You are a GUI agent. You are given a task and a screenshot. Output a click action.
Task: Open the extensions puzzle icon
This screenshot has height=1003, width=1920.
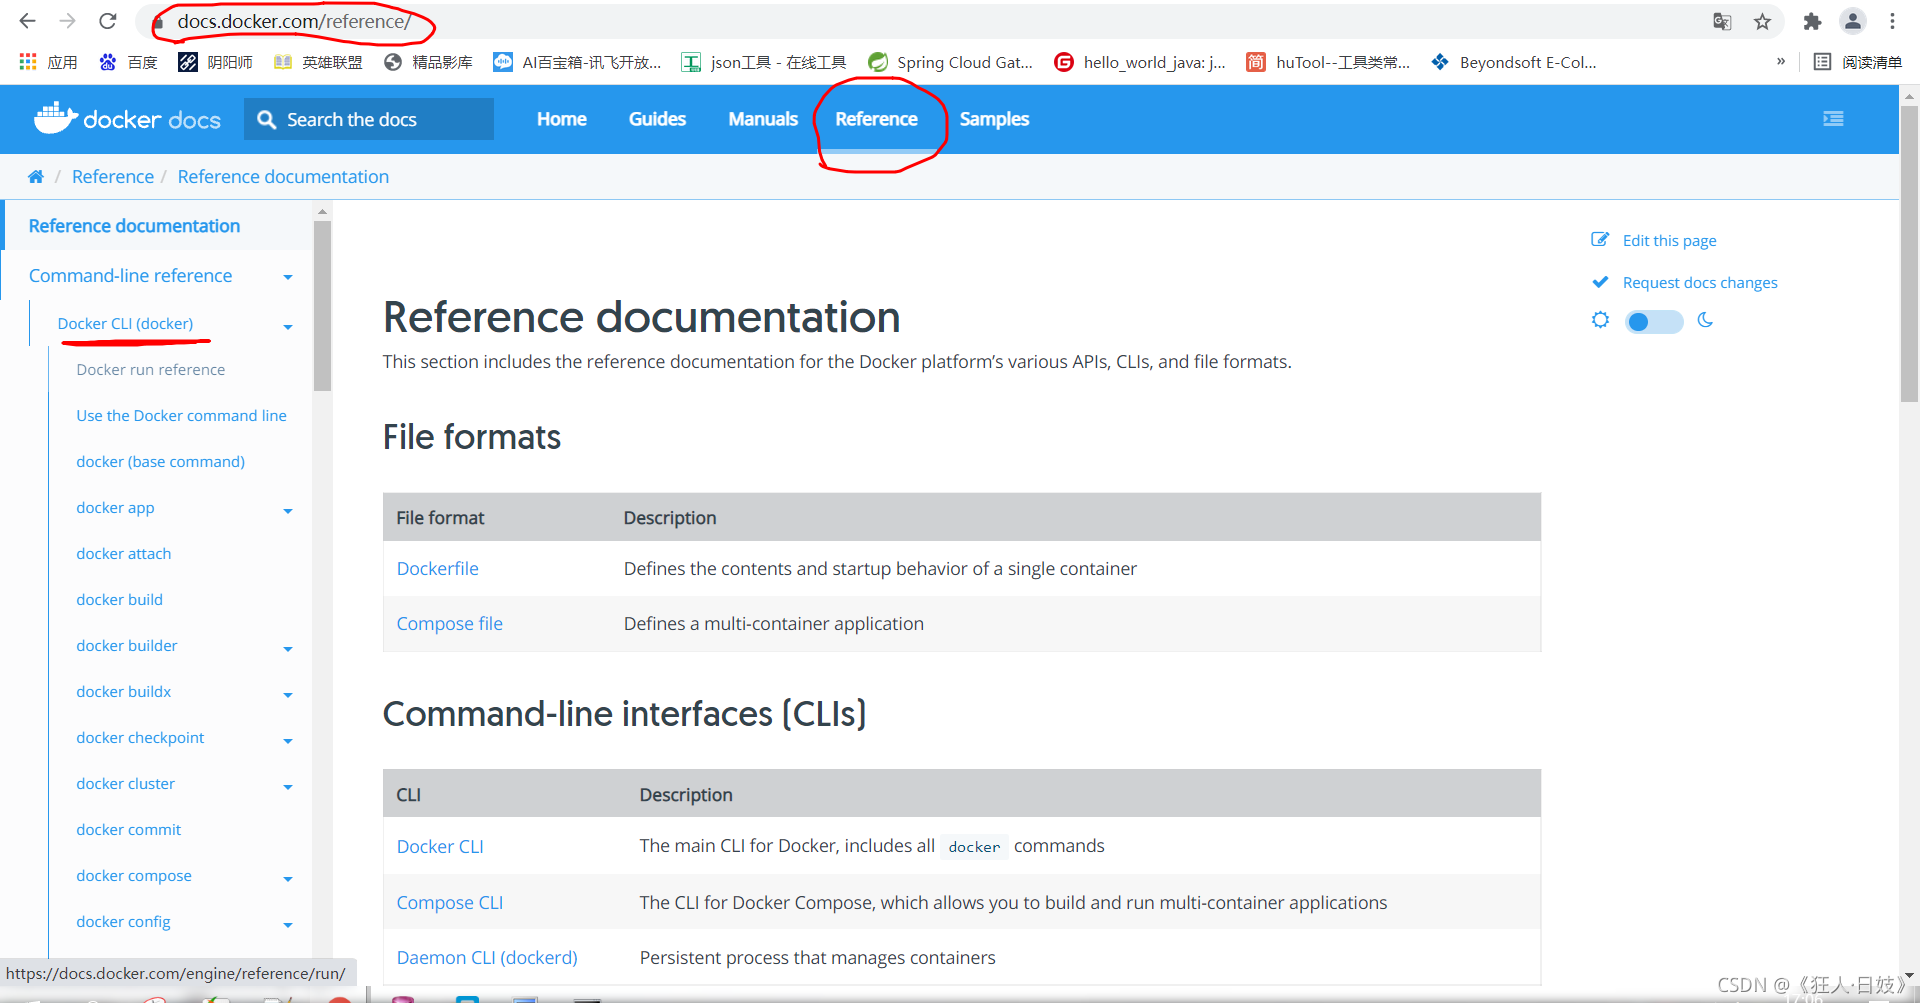pos(1812,21)
